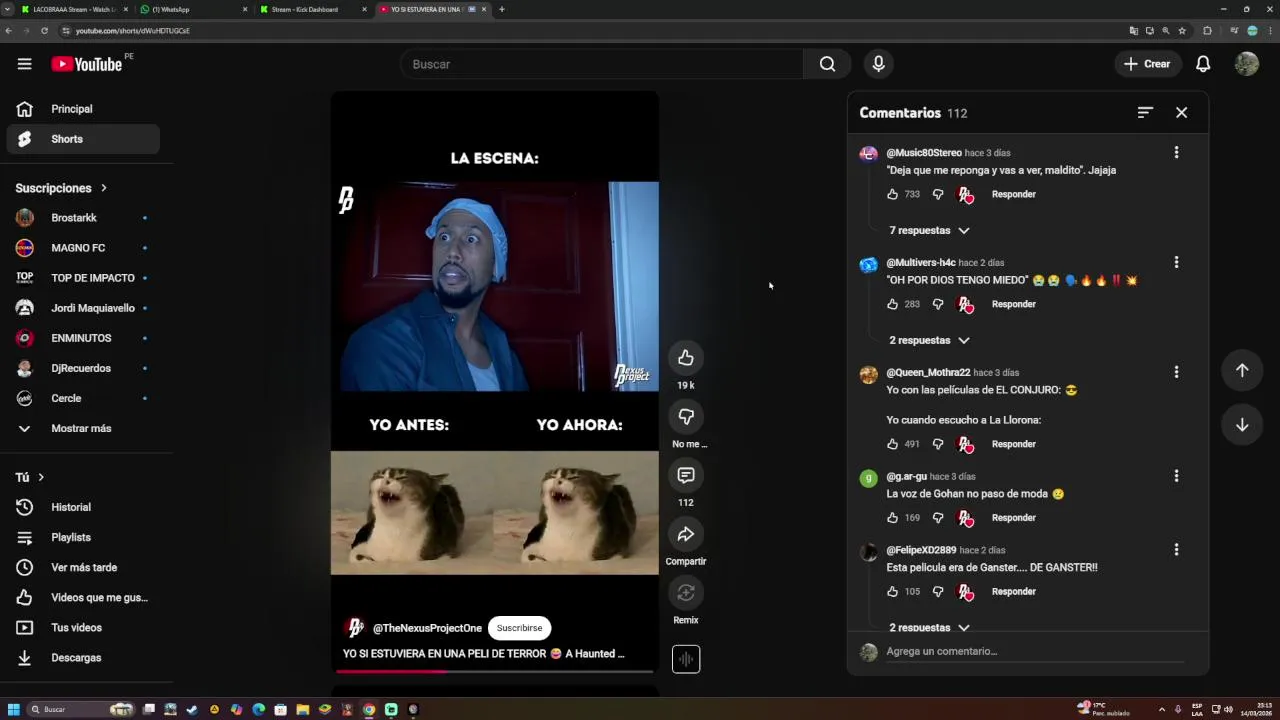
Task: Click the Crear button
Action: [1147, 64]
